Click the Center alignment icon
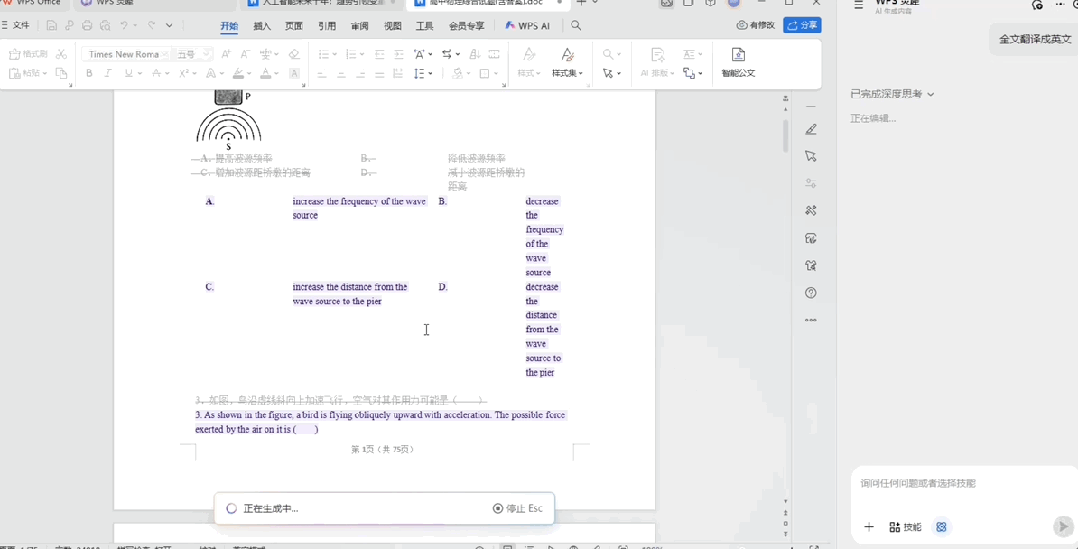 click(x=341, y=73)
